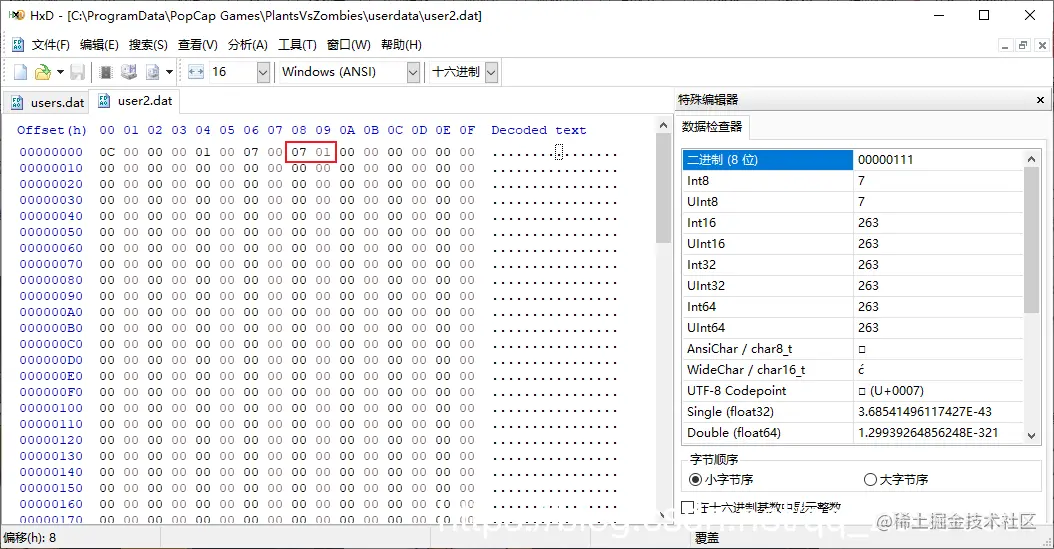Viewport: 1054px width, 549px height.
Task: Click data inspector scrollbar down arrow
Action: tap(1031, 435)
